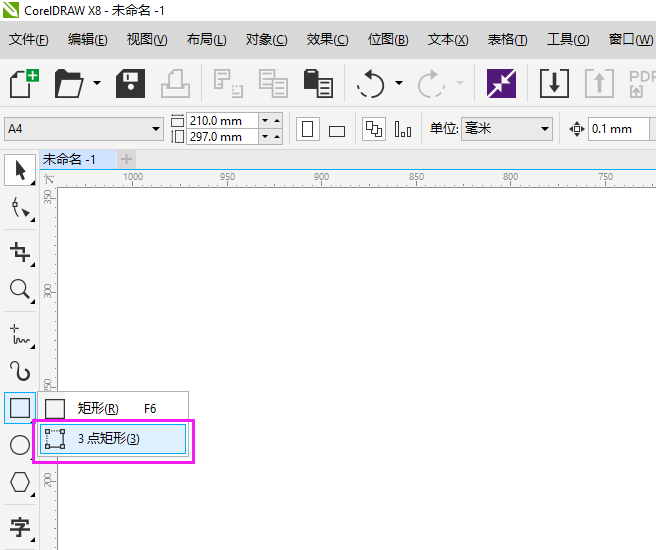
Task: Choose 矩形(R) F6 from the flyout
Action: (113, 408)
